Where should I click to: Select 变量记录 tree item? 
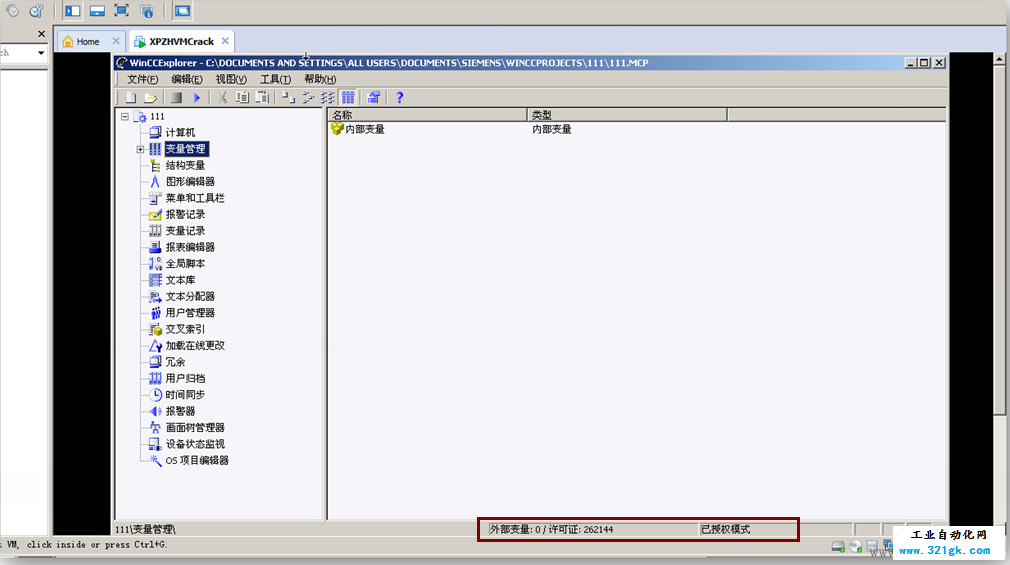[186, 231]
